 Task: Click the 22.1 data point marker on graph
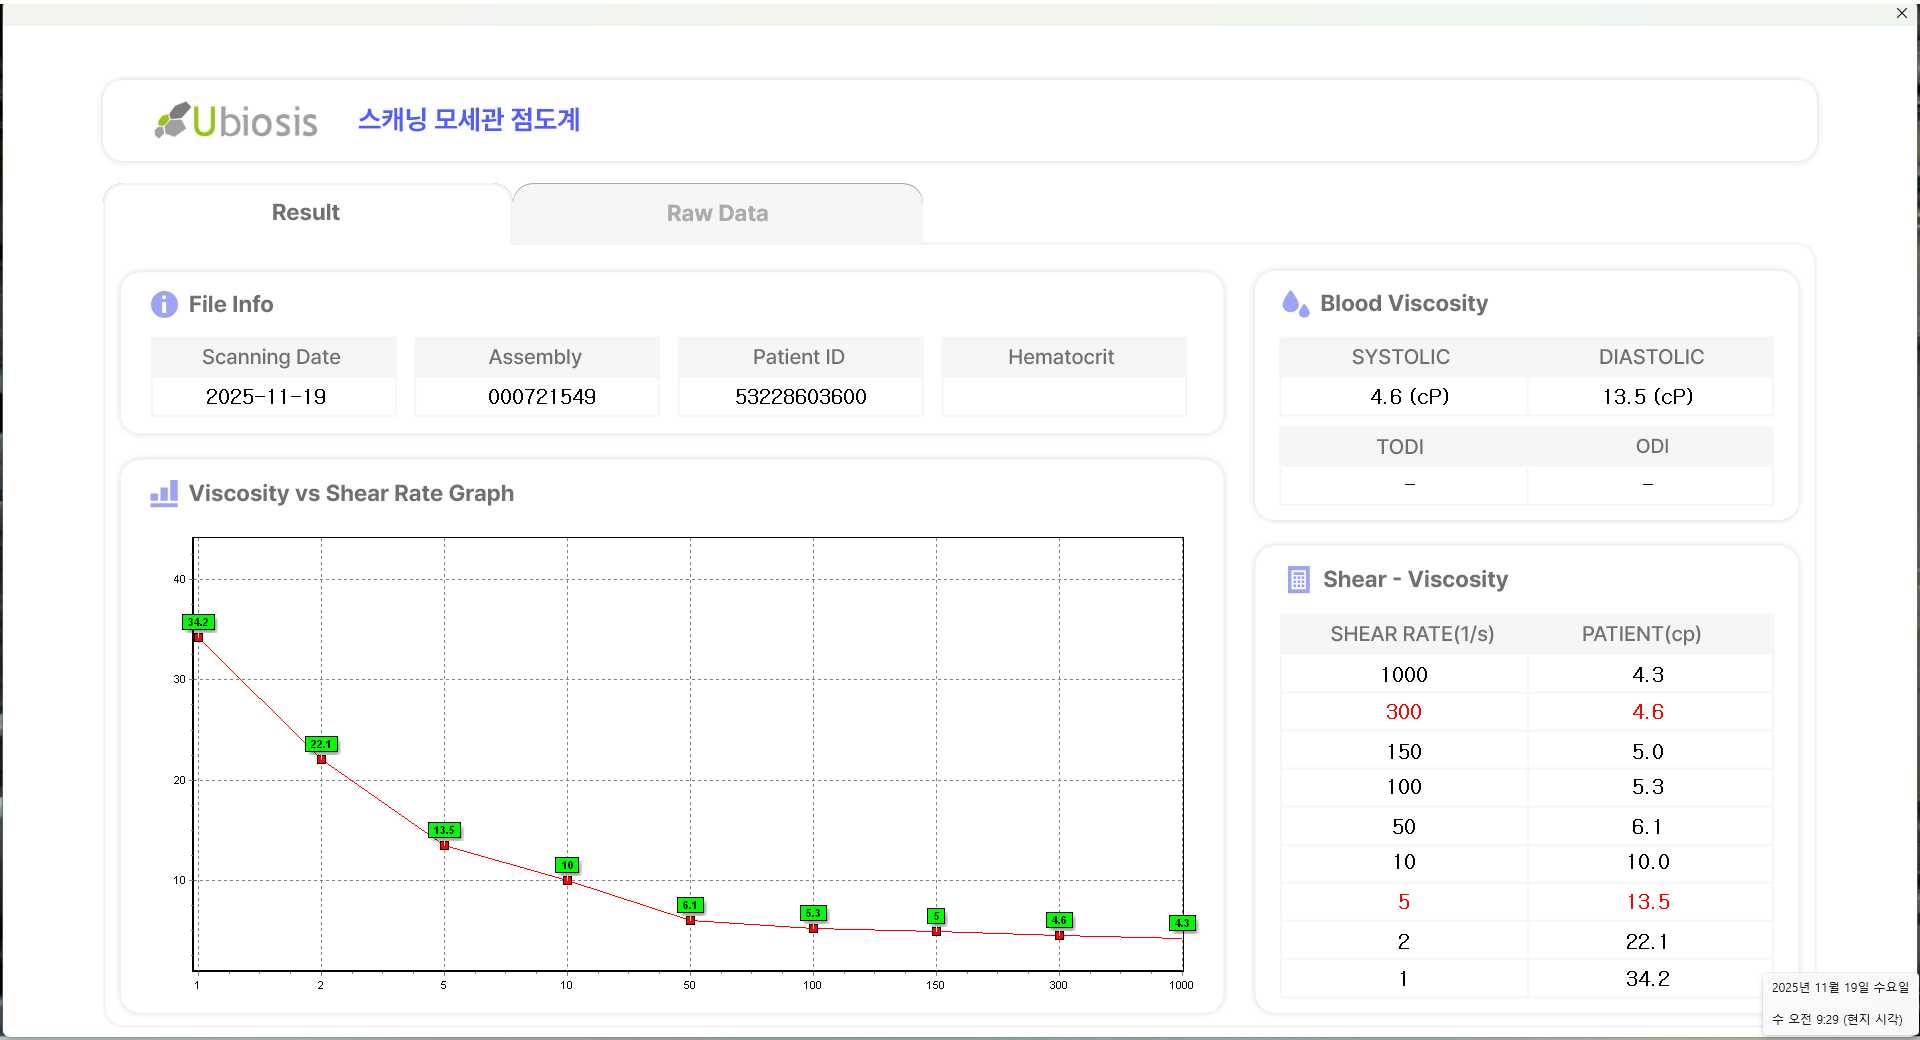[x=321, y=759]
